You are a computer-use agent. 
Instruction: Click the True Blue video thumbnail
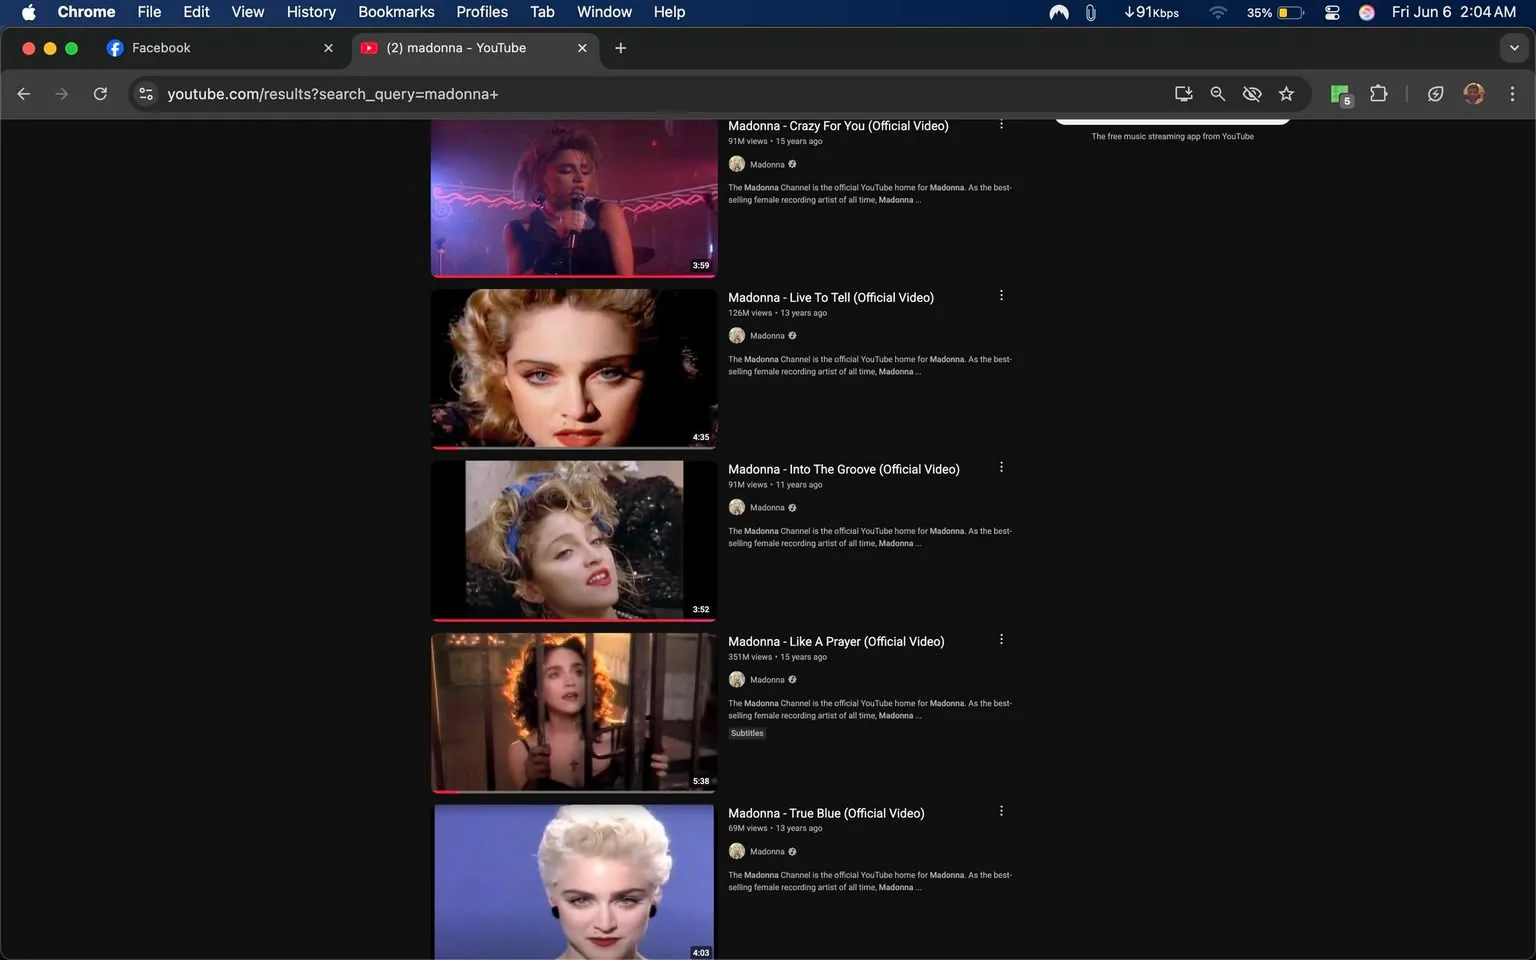[573, 880]
